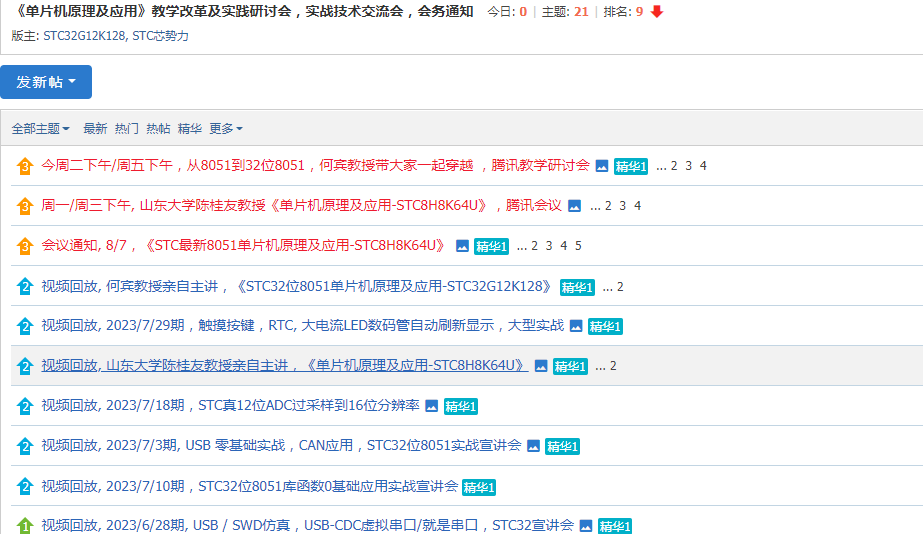Expand the 全部主题 filter dropdown

(x=40, y=128)
